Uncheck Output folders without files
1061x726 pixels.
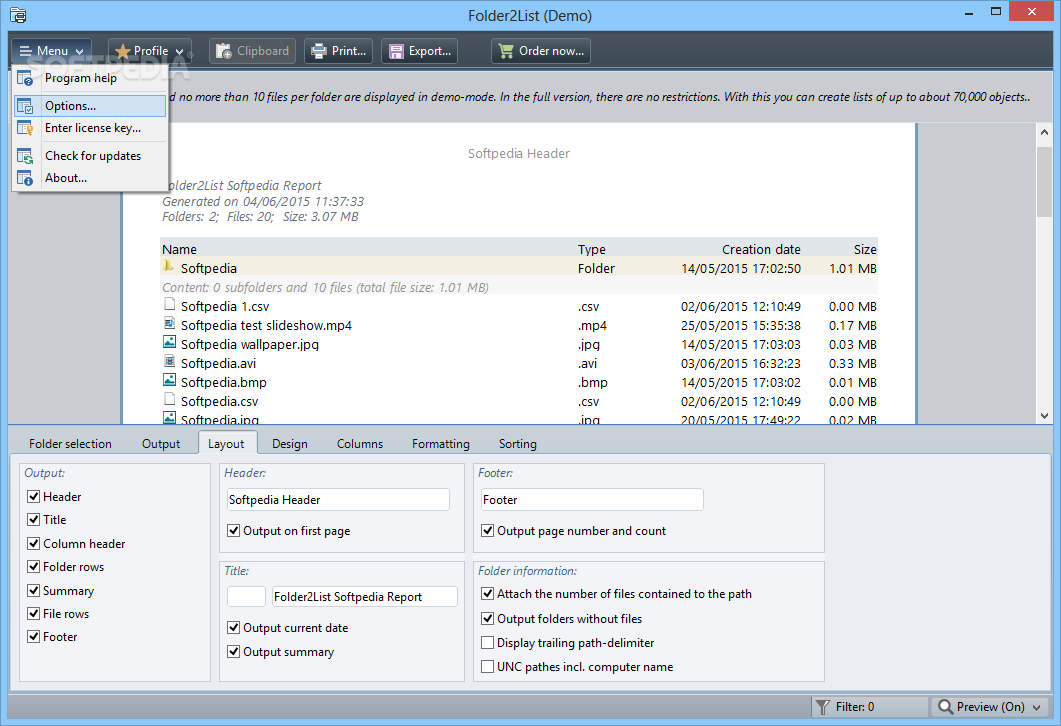(487, 619)
